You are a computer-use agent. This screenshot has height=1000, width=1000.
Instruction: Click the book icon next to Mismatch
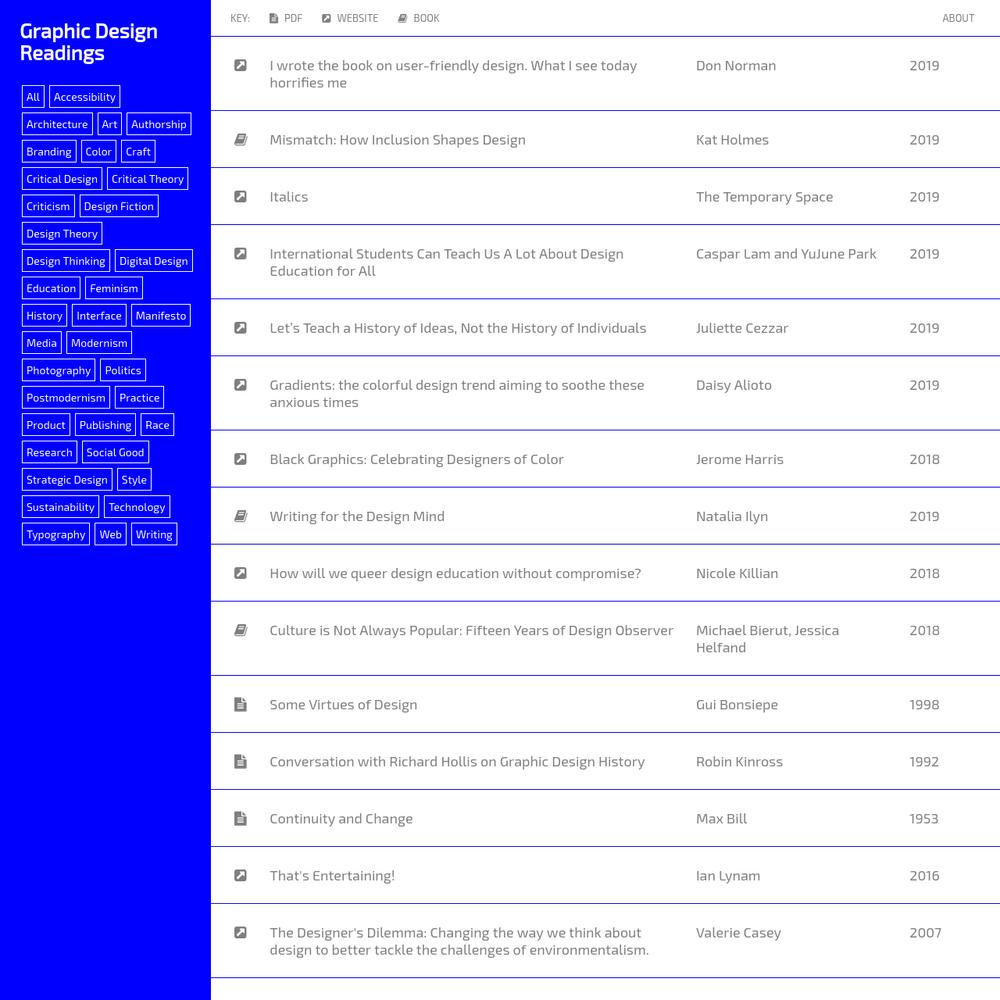click(x=240, y=140)
